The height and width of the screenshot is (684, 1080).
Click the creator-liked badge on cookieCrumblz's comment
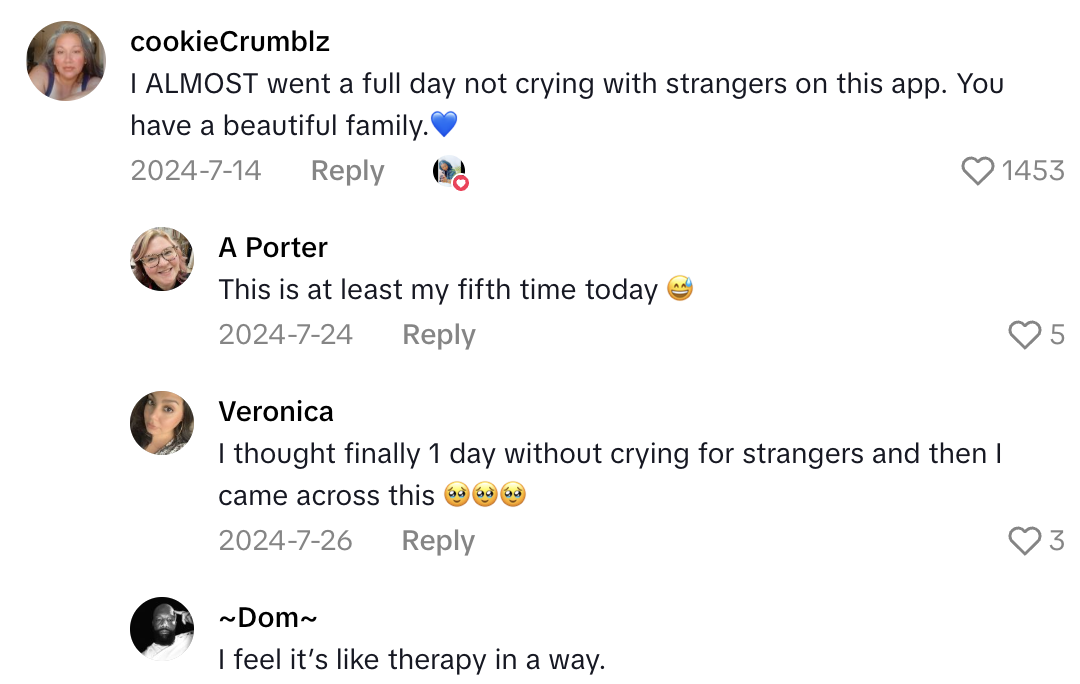(x=450, y=171)
